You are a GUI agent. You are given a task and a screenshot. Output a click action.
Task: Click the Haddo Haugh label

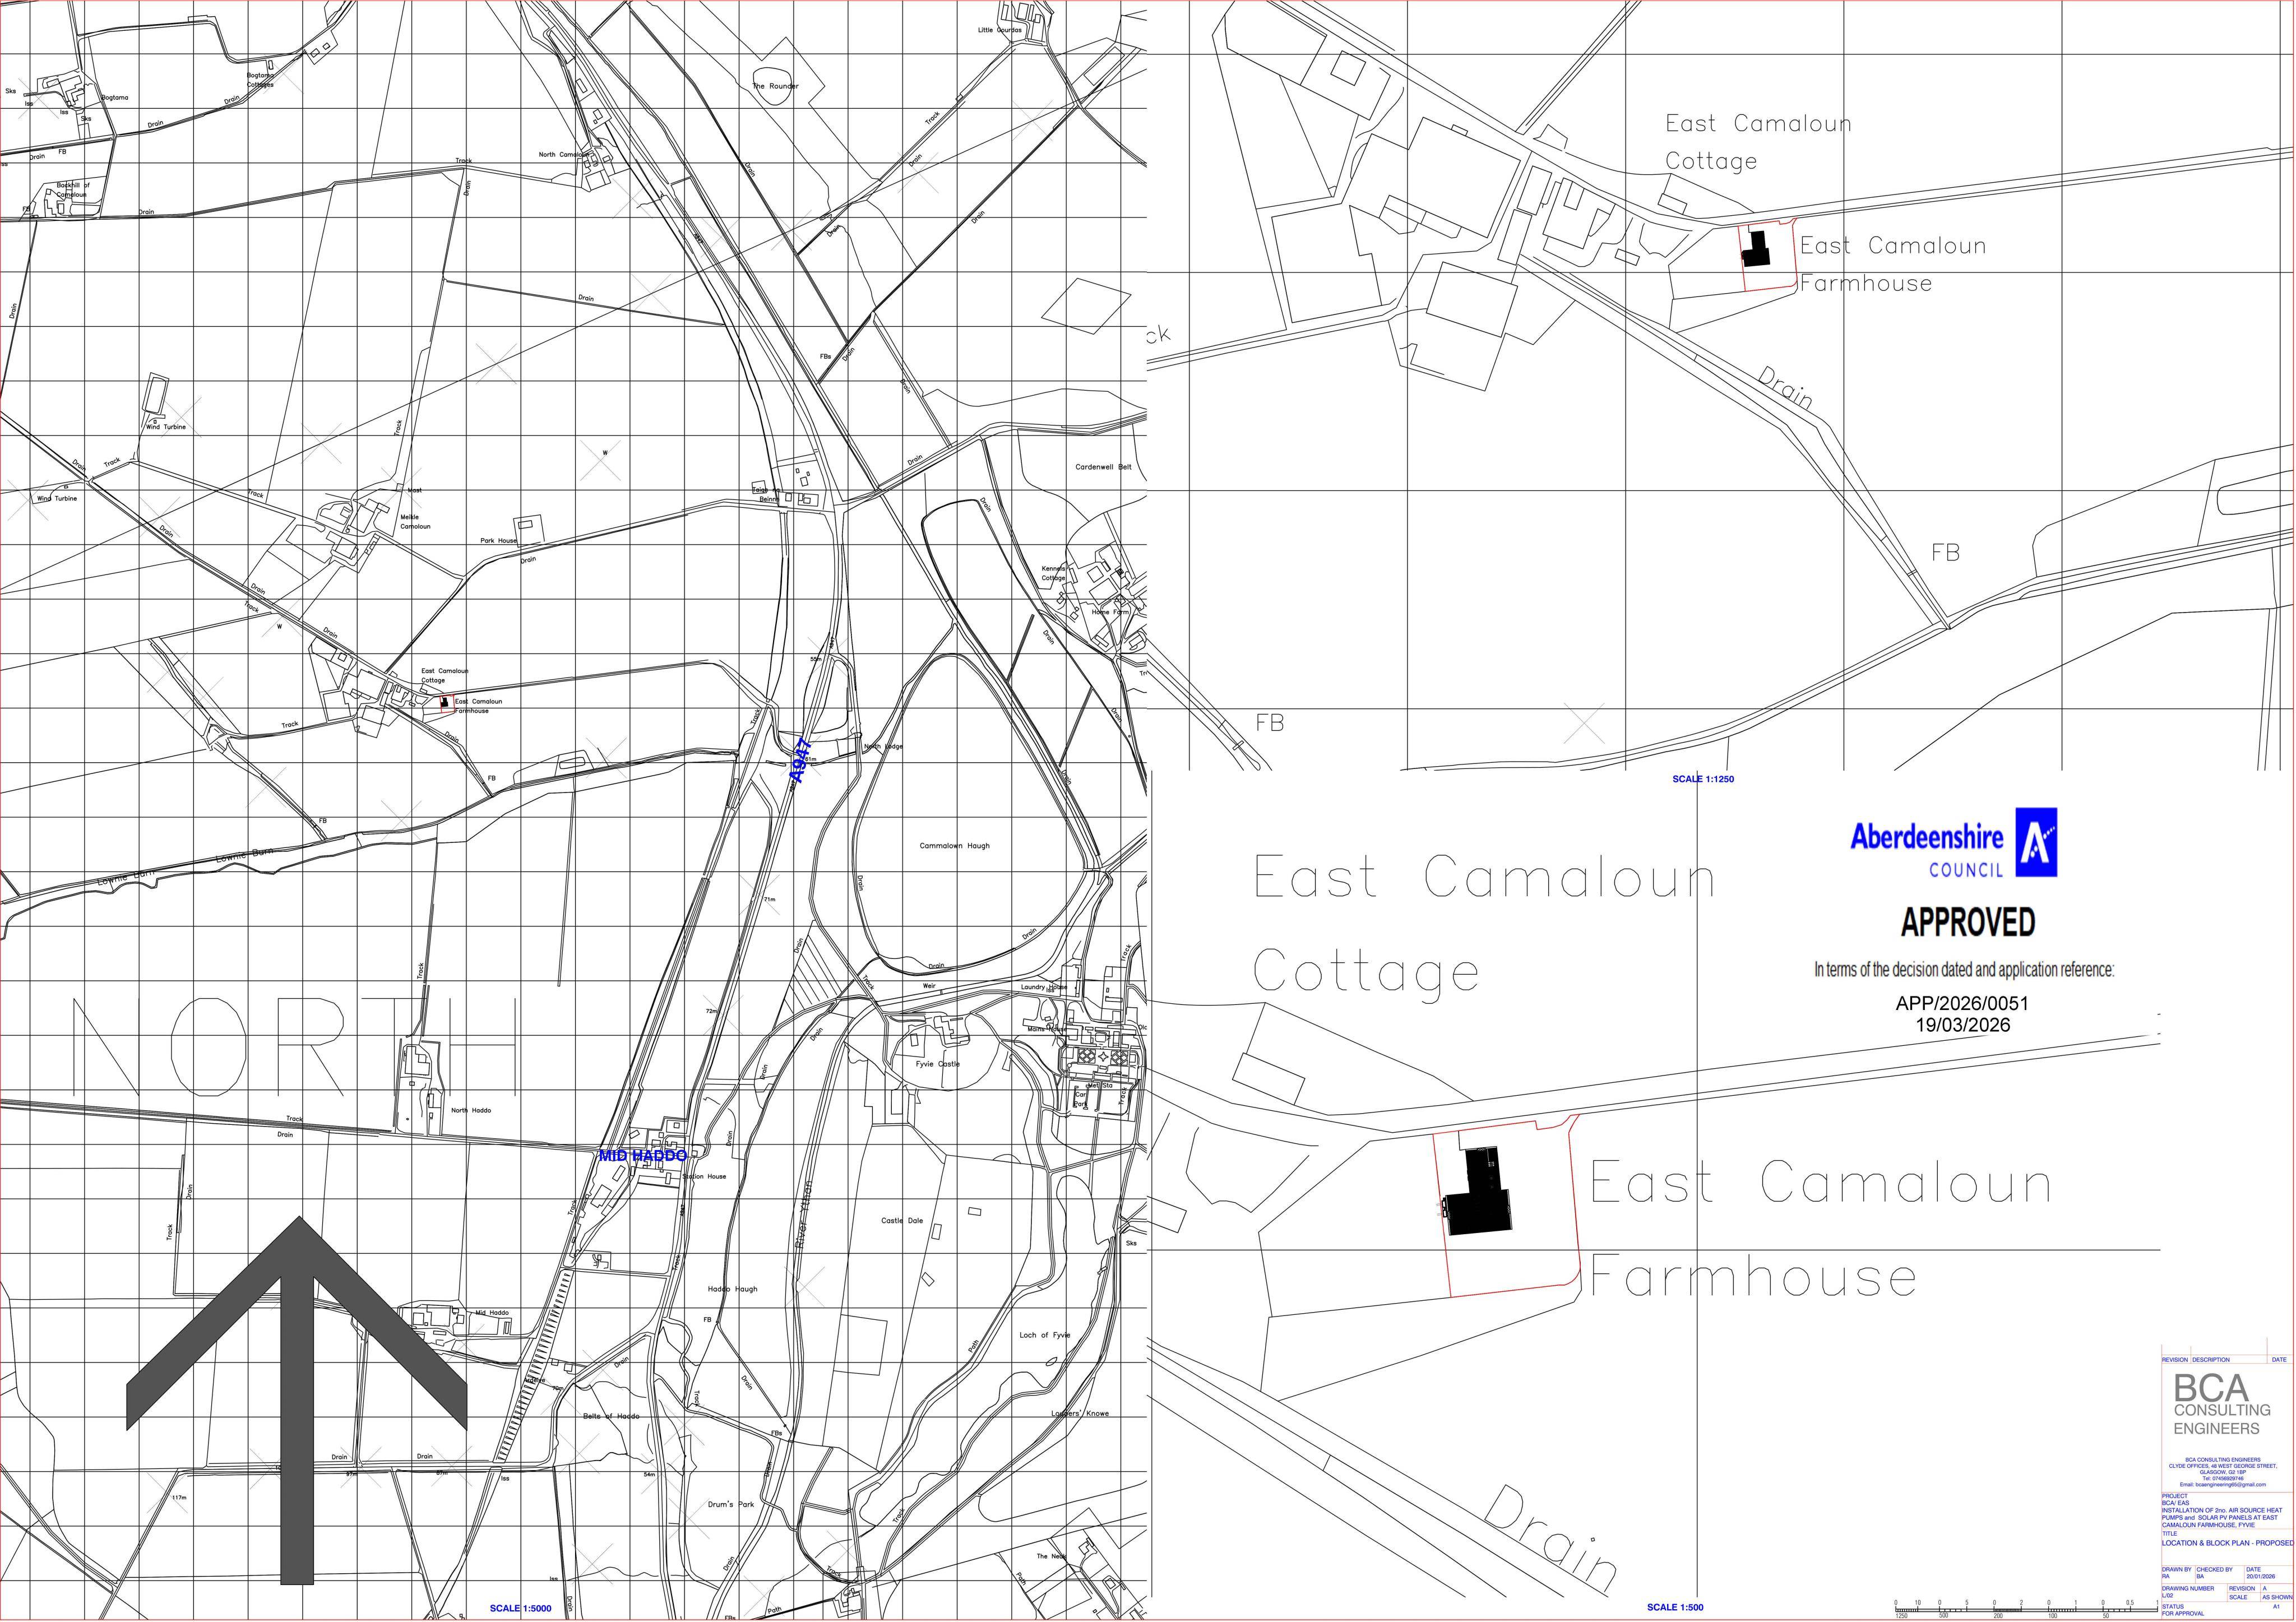click(x=733, y=1290)
